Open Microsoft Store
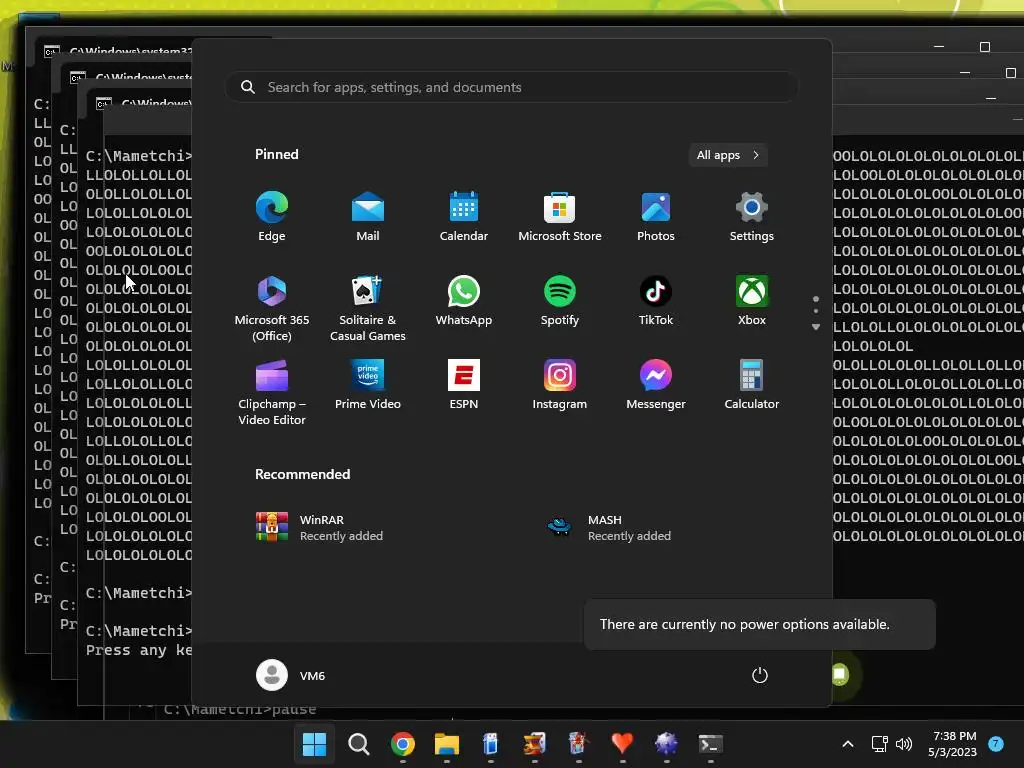 560,217
